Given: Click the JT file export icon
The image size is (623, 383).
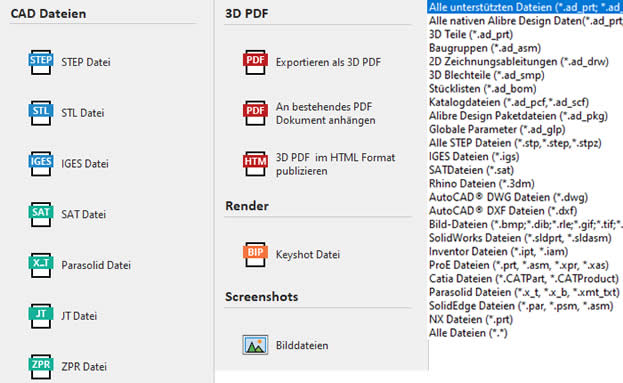Looking at the screenshot, I should coord(41,316).
